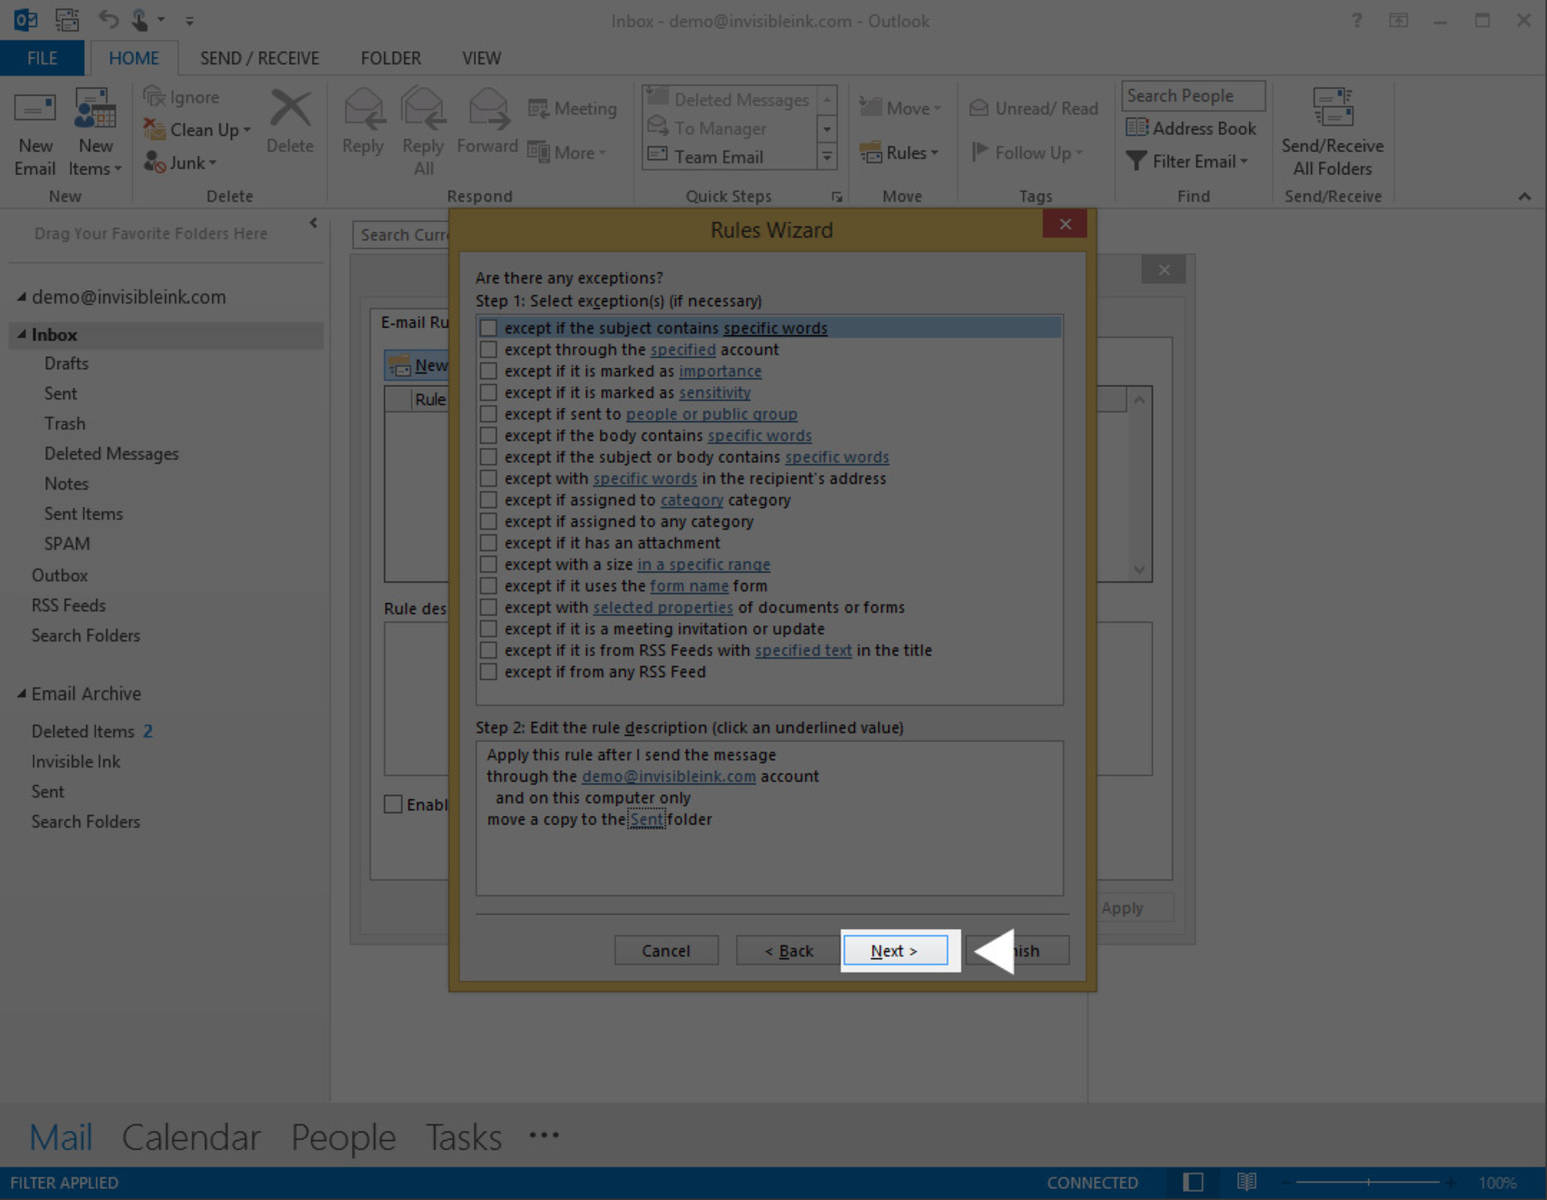The image size is (1547, 1200).
Task: Open the navigation more options ellipsis
Action: (x=544, y=1135)
